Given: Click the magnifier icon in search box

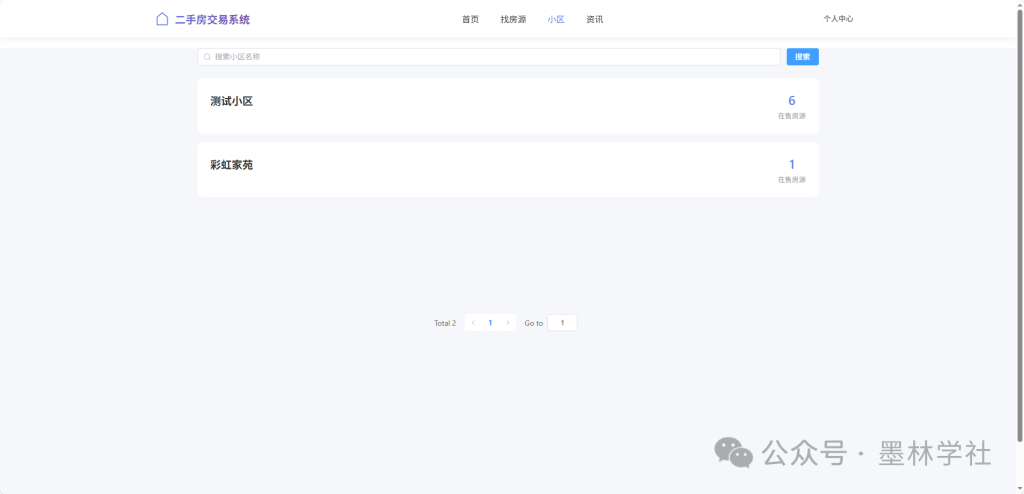Looking at the screenshot, I should click(208, 57).
